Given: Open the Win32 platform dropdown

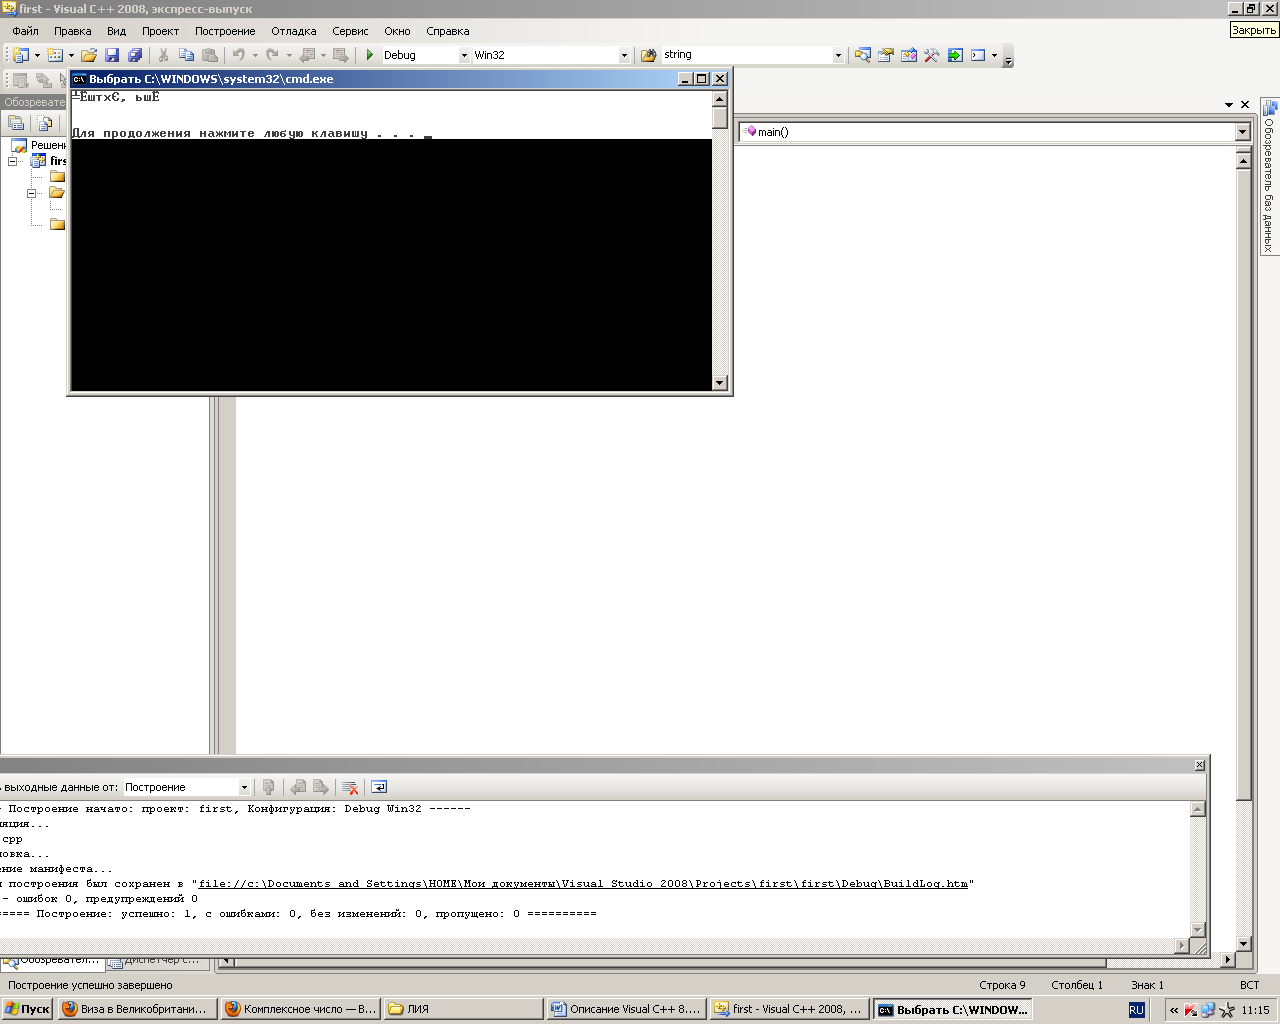Looking at the screenshot, I should pos(624,55).
